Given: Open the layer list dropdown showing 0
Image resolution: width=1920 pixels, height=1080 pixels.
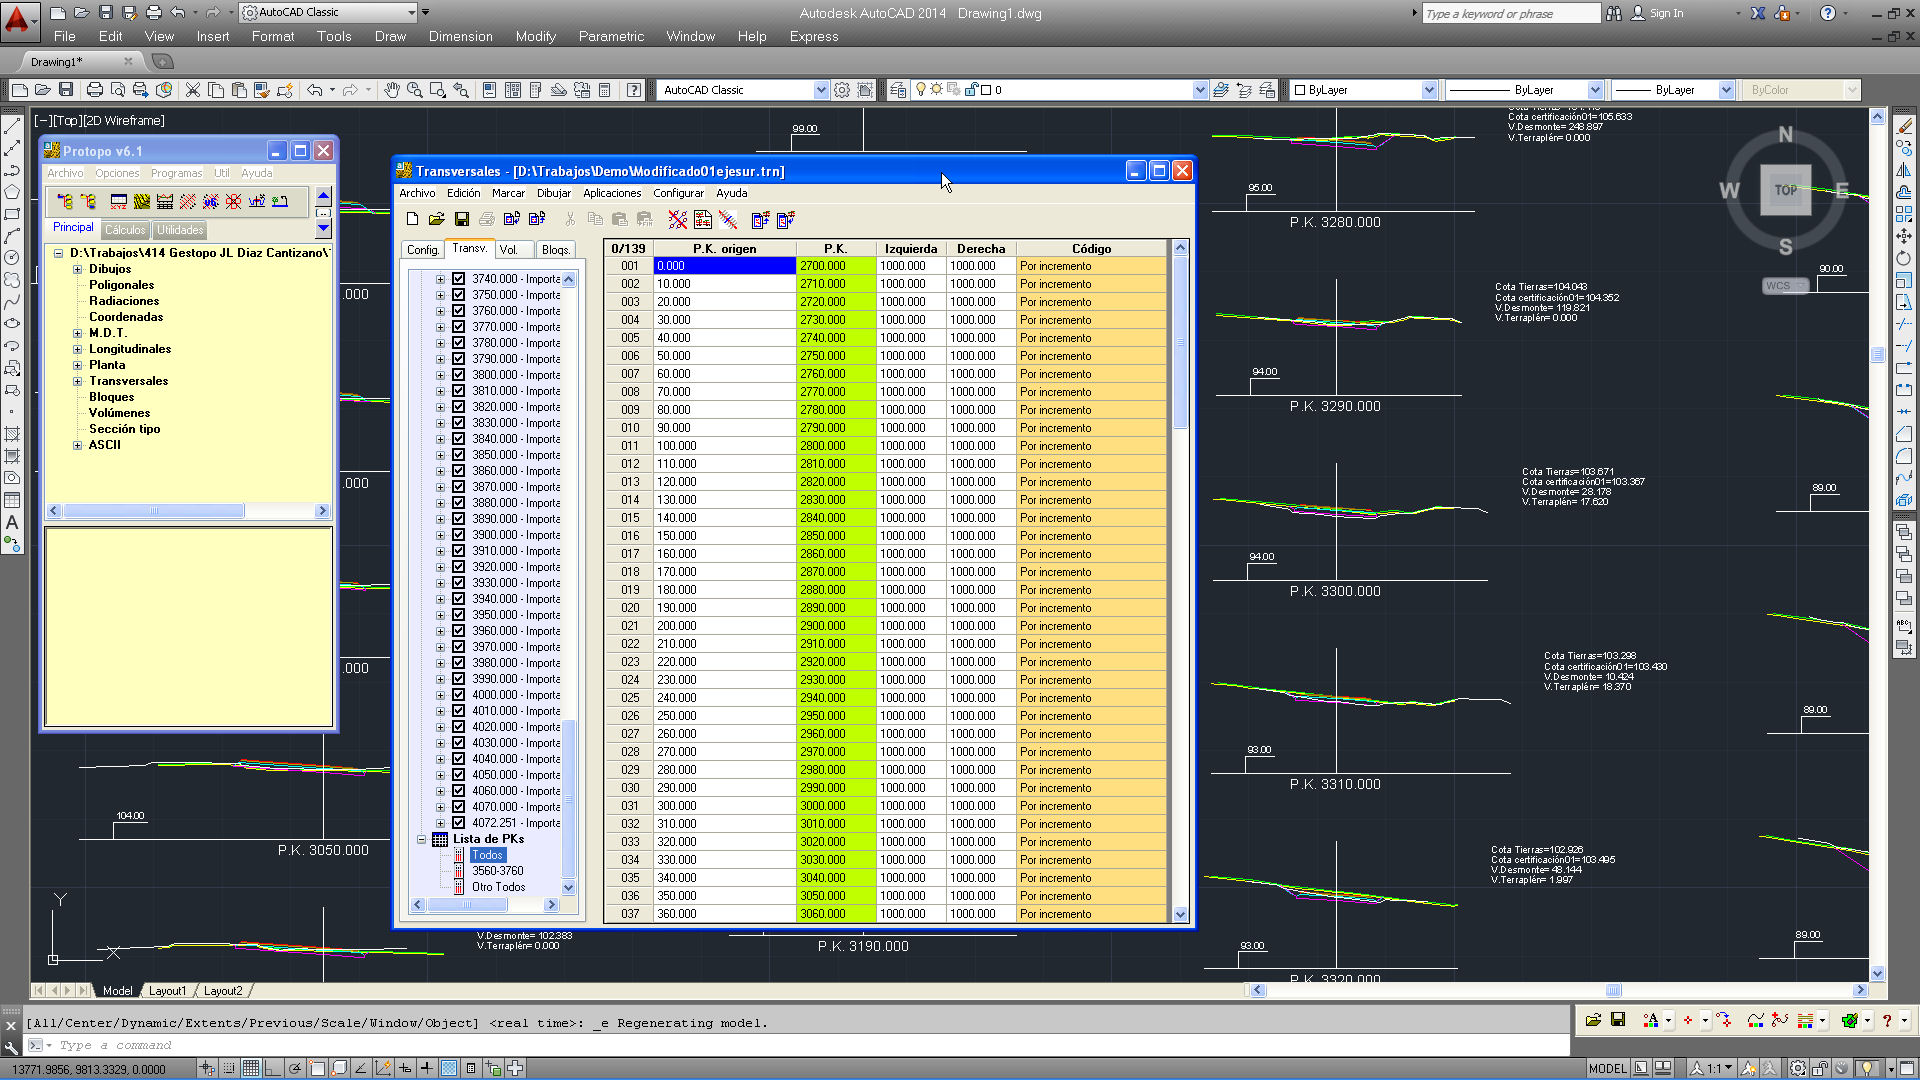Looking at the screenshot, I should (x=1200, y=90).
